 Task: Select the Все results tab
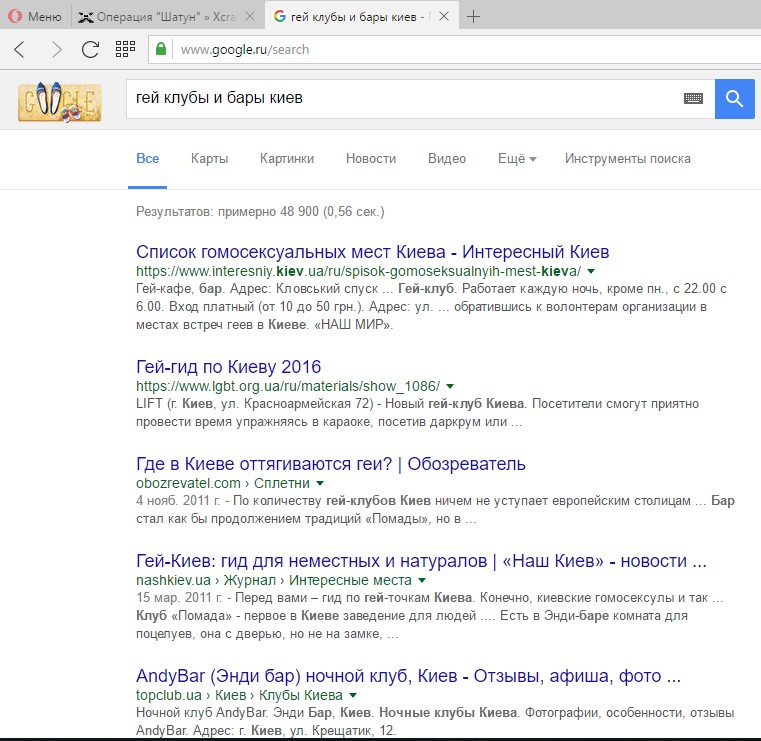coord(148,159)
